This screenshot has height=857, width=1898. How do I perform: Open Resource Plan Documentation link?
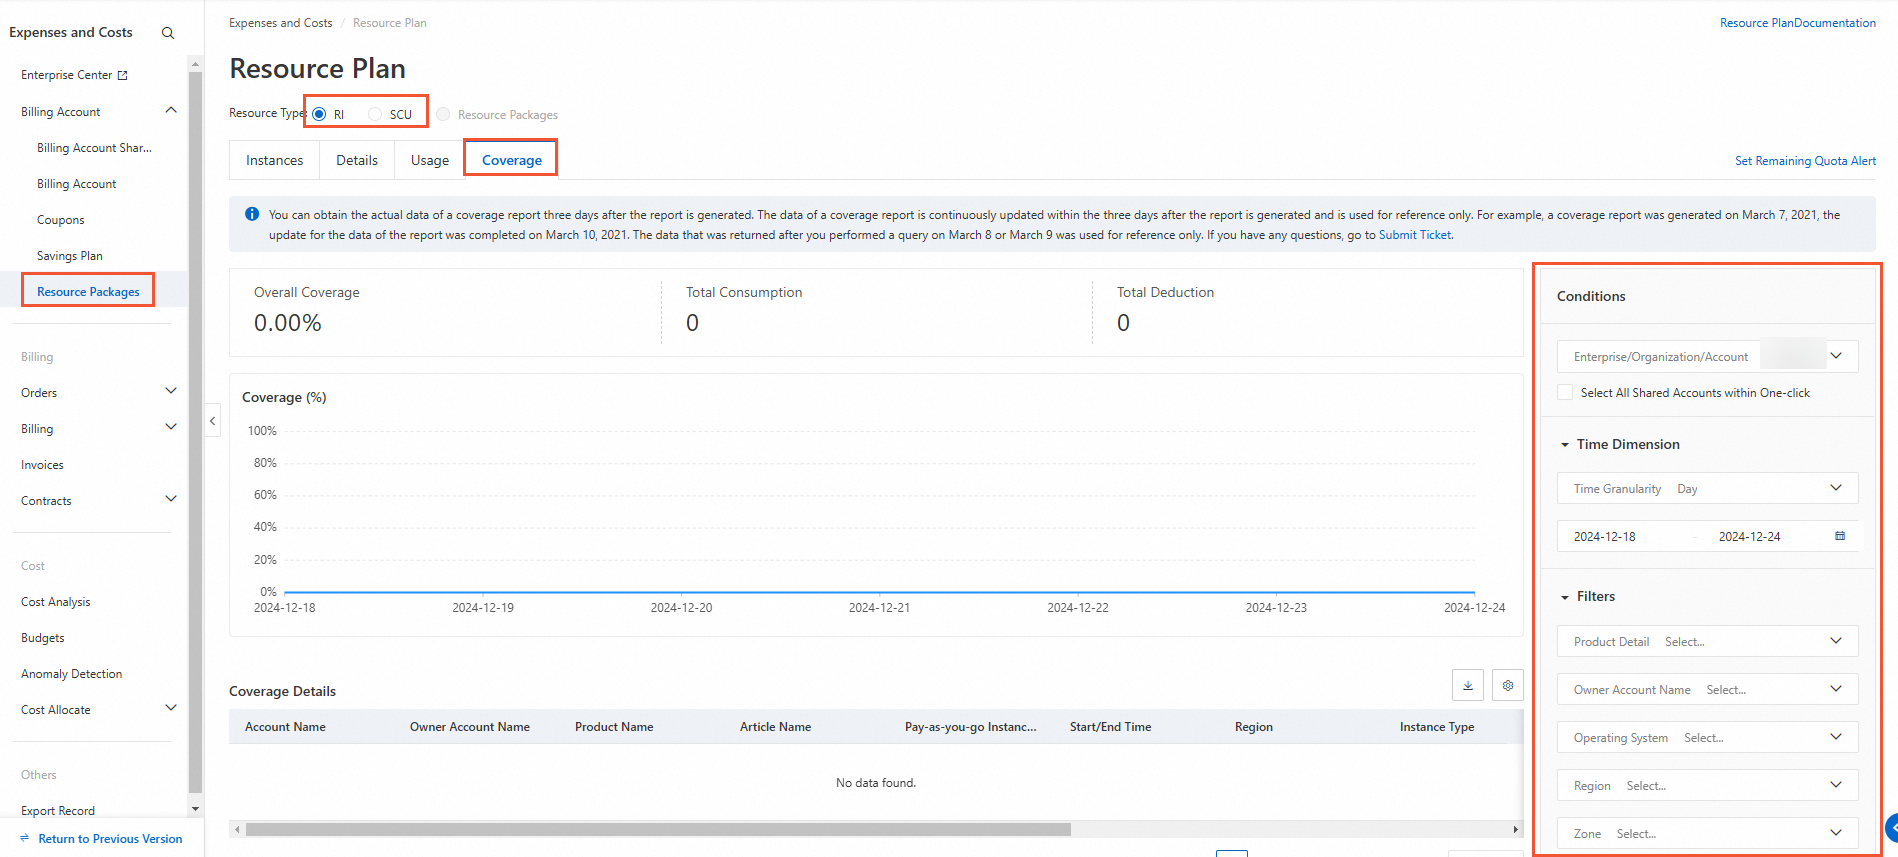1798,23
